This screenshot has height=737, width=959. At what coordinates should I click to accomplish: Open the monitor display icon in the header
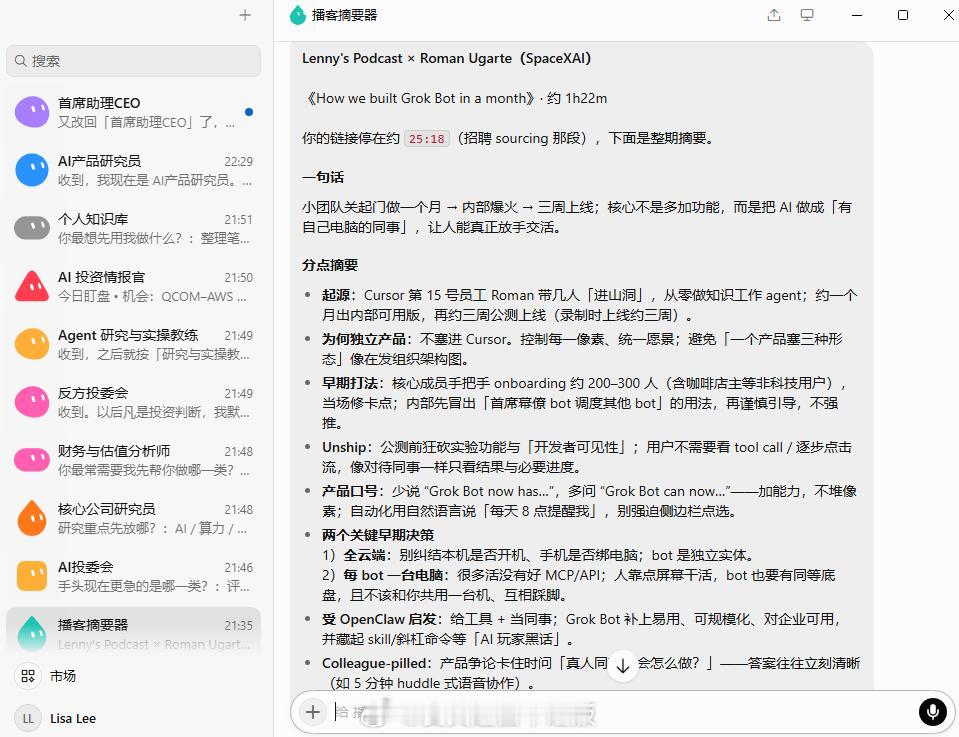click(807, 15)
